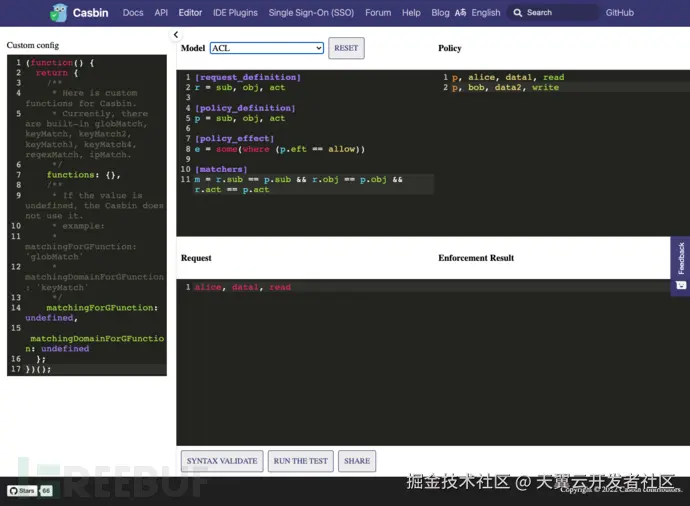Image resolution: width=690 pixels, height=506 pixels.
Task: Open the Help nav link
Action: [411, 13]
